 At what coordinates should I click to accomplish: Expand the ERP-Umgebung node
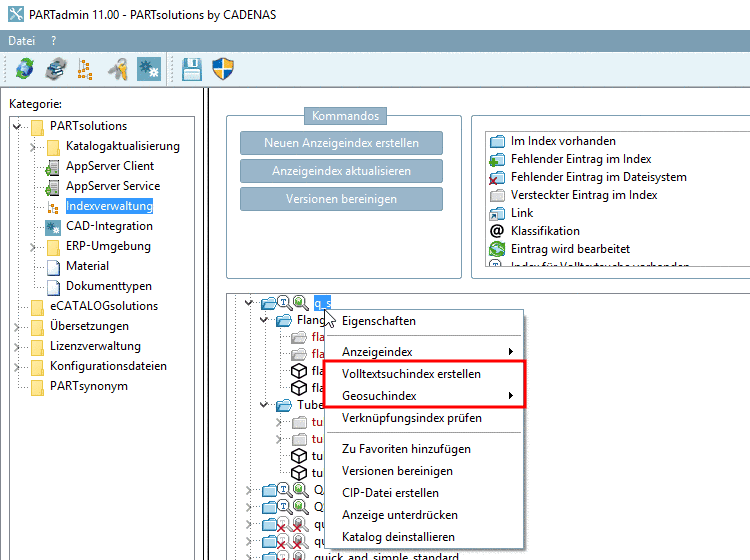click(33, 247)
